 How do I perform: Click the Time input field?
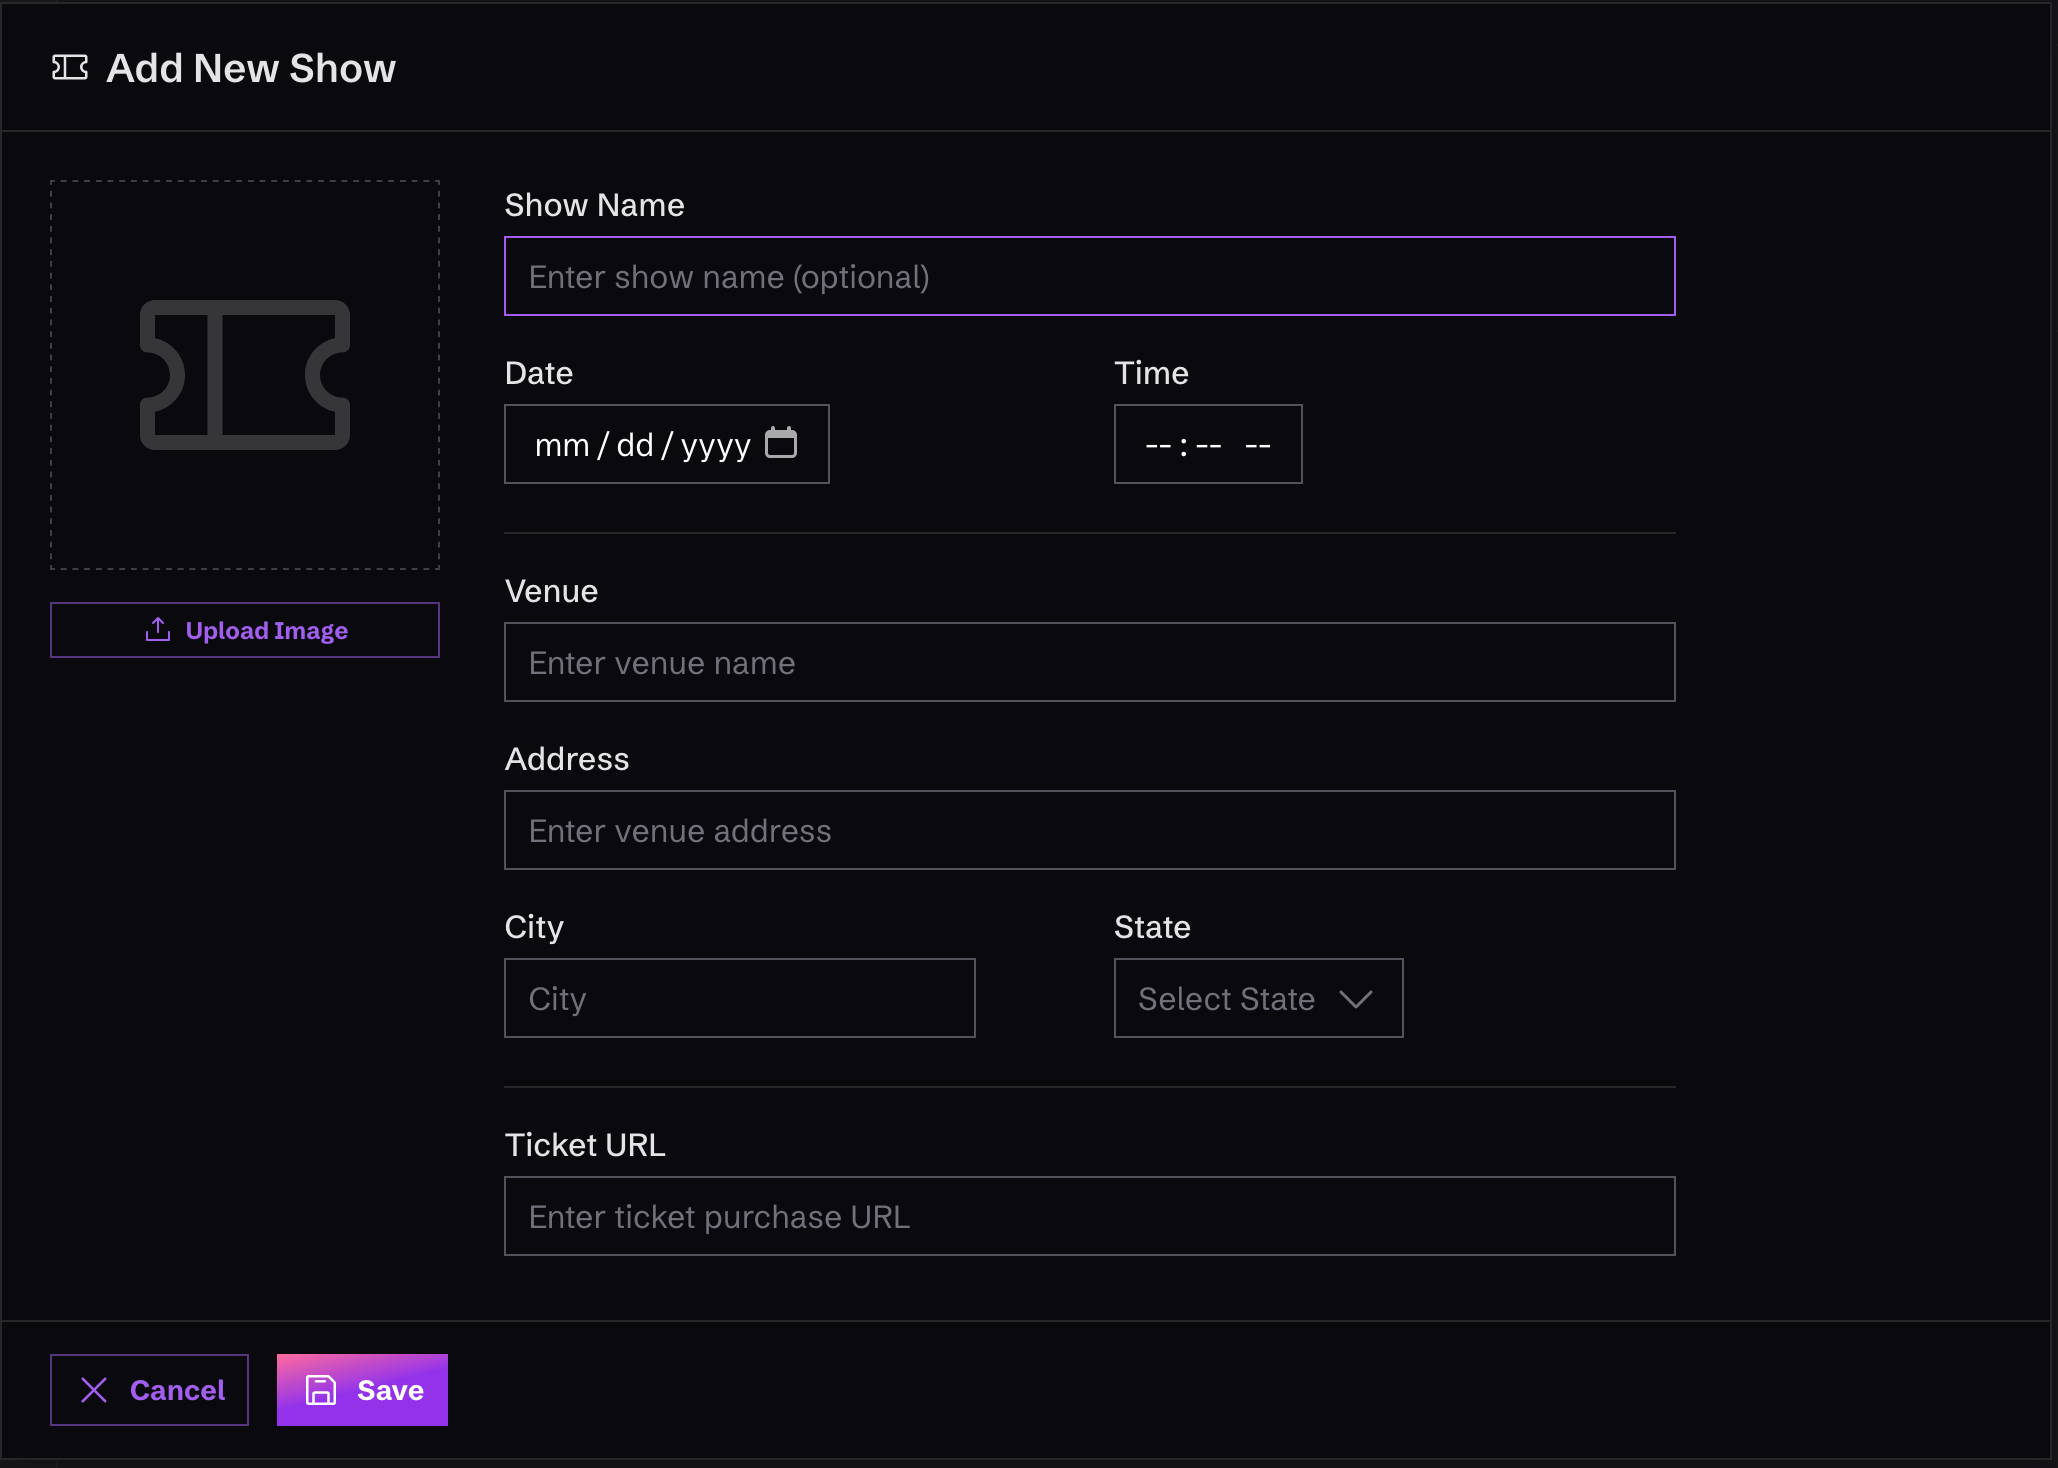[1208, 444]
